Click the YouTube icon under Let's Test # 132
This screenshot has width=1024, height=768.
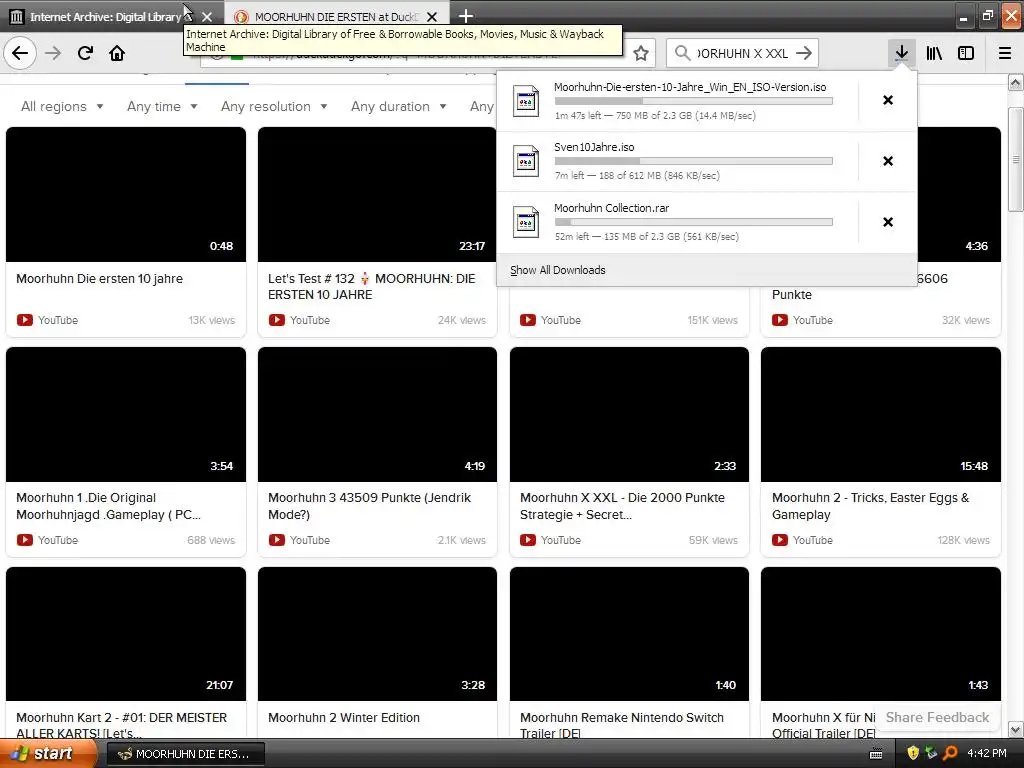click(x=277, y=320)
